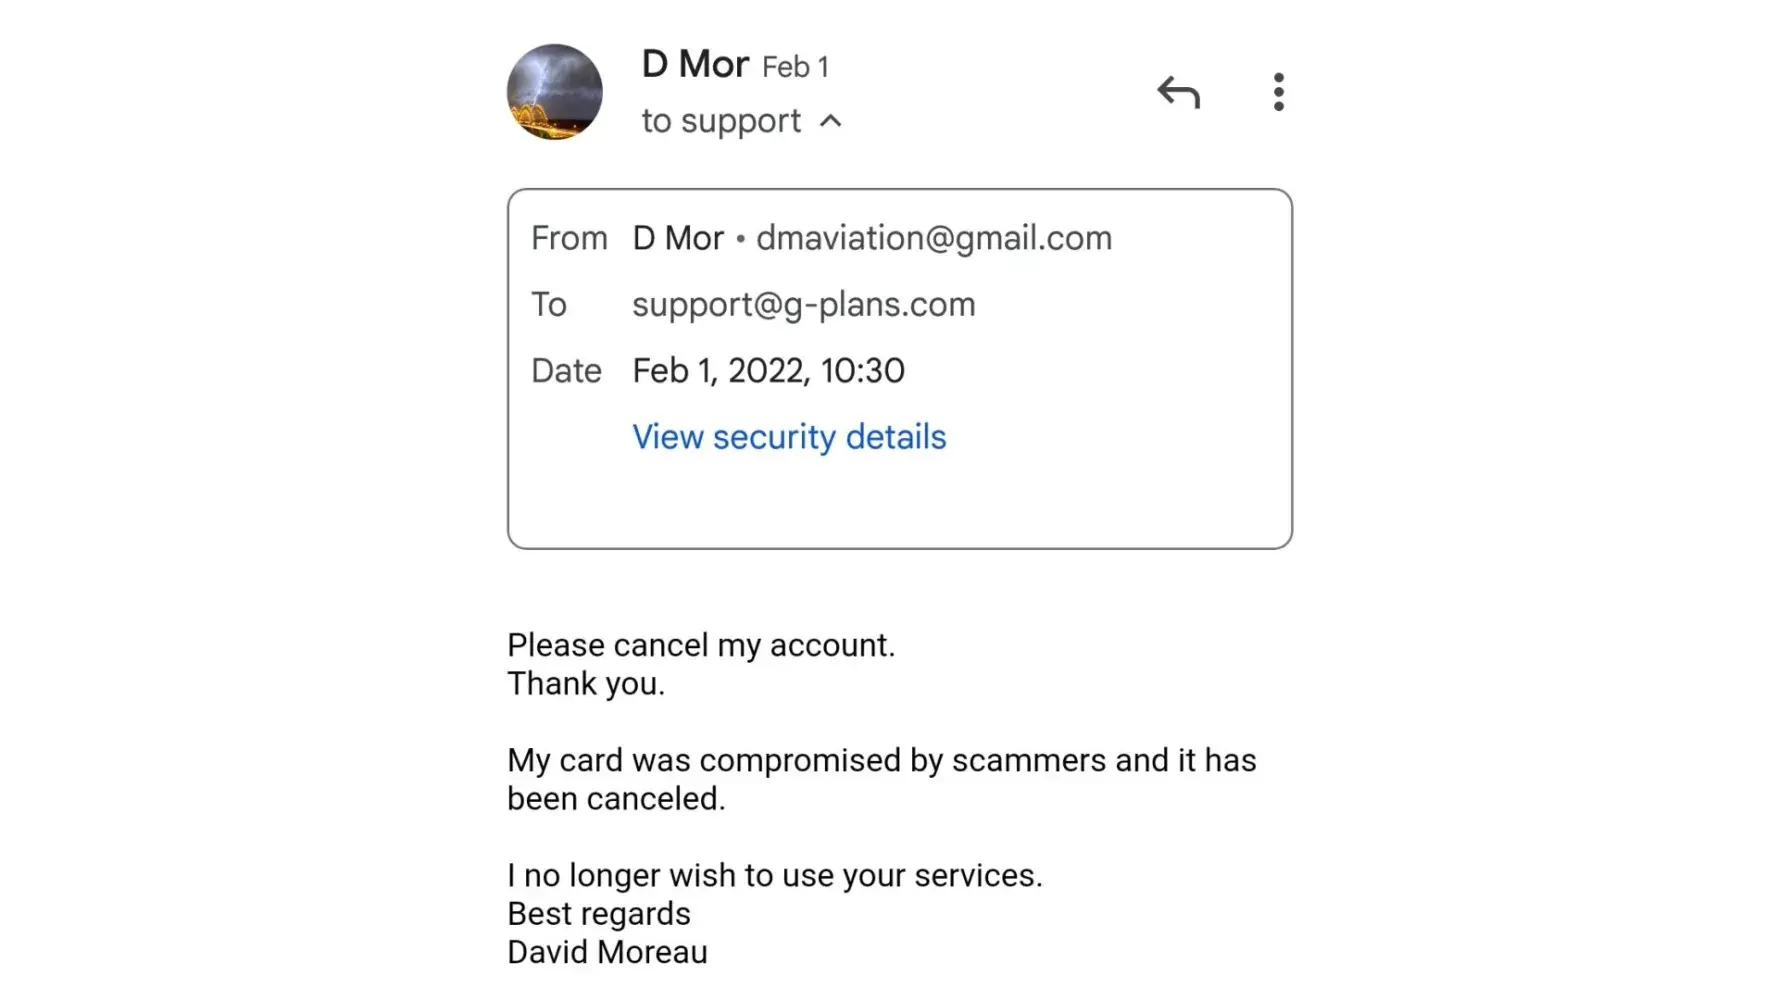Click the 'To' field label
This screenshot has width=1778, height=1000.
point(548,304)
